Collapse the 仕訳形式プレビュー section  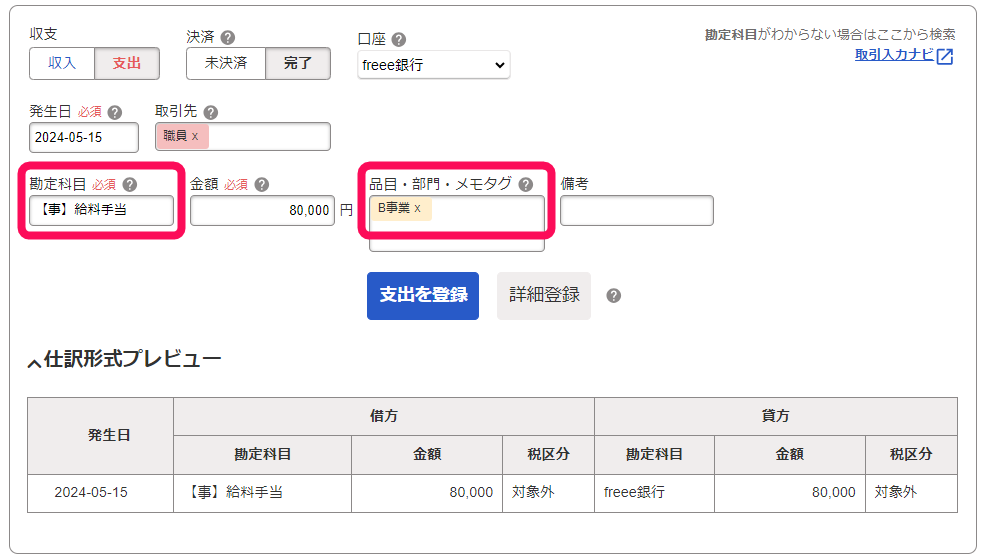tap(124, 360)
